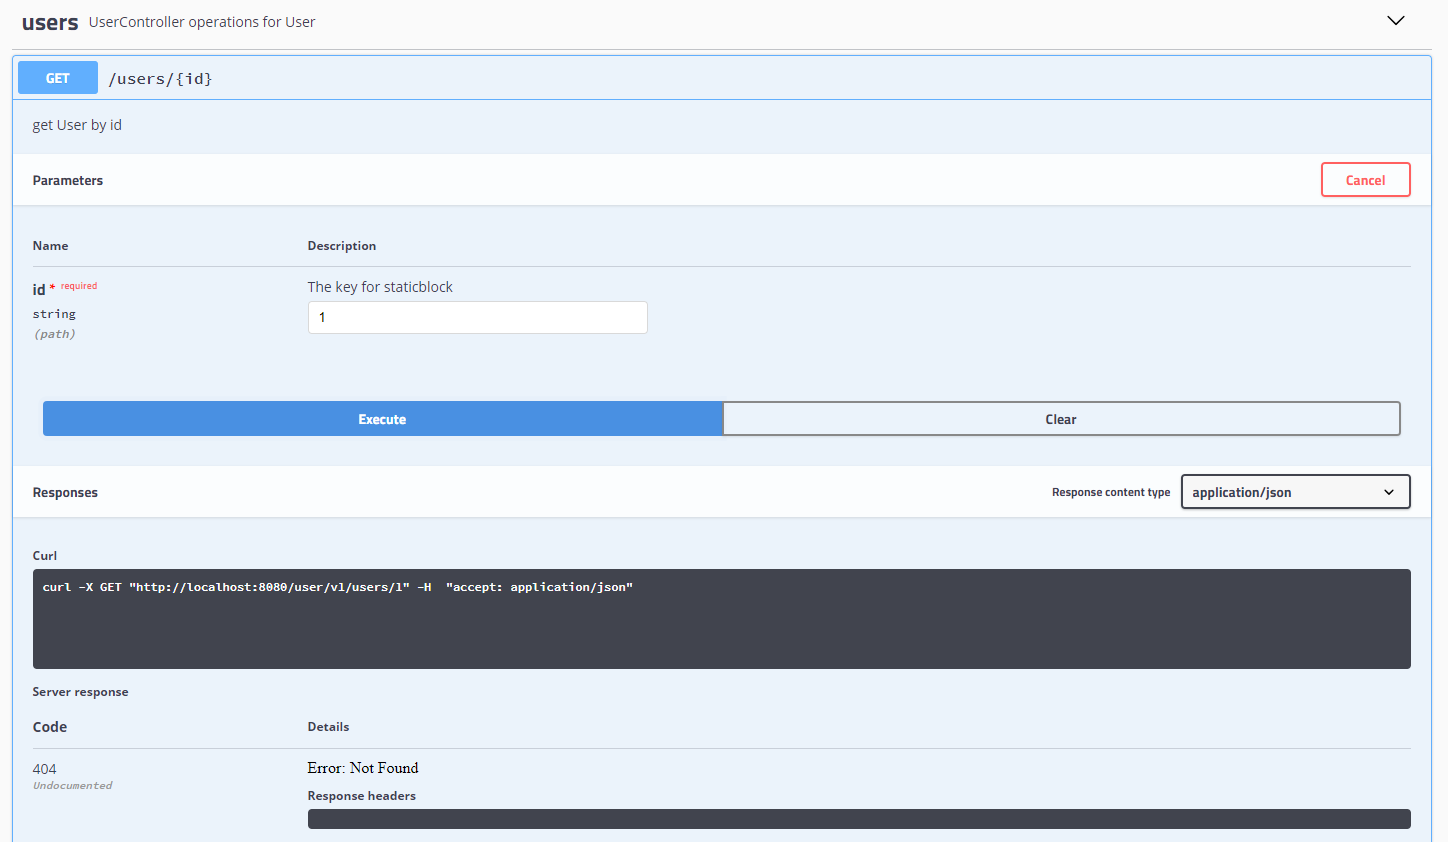Click the Clear button
1448x842 pixels.
point(1061,418)
